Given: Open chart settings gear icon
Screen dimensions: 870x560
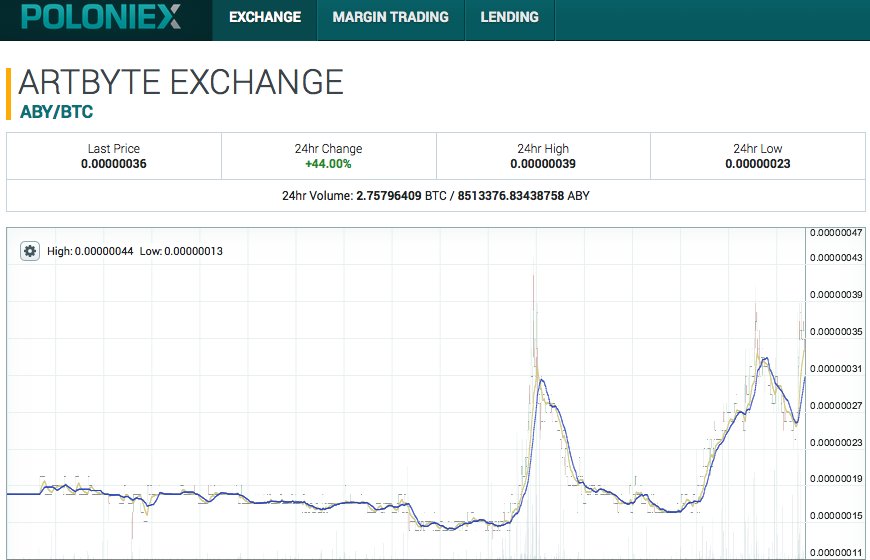Looking at the screenshot, I should [x=30, y=251].
